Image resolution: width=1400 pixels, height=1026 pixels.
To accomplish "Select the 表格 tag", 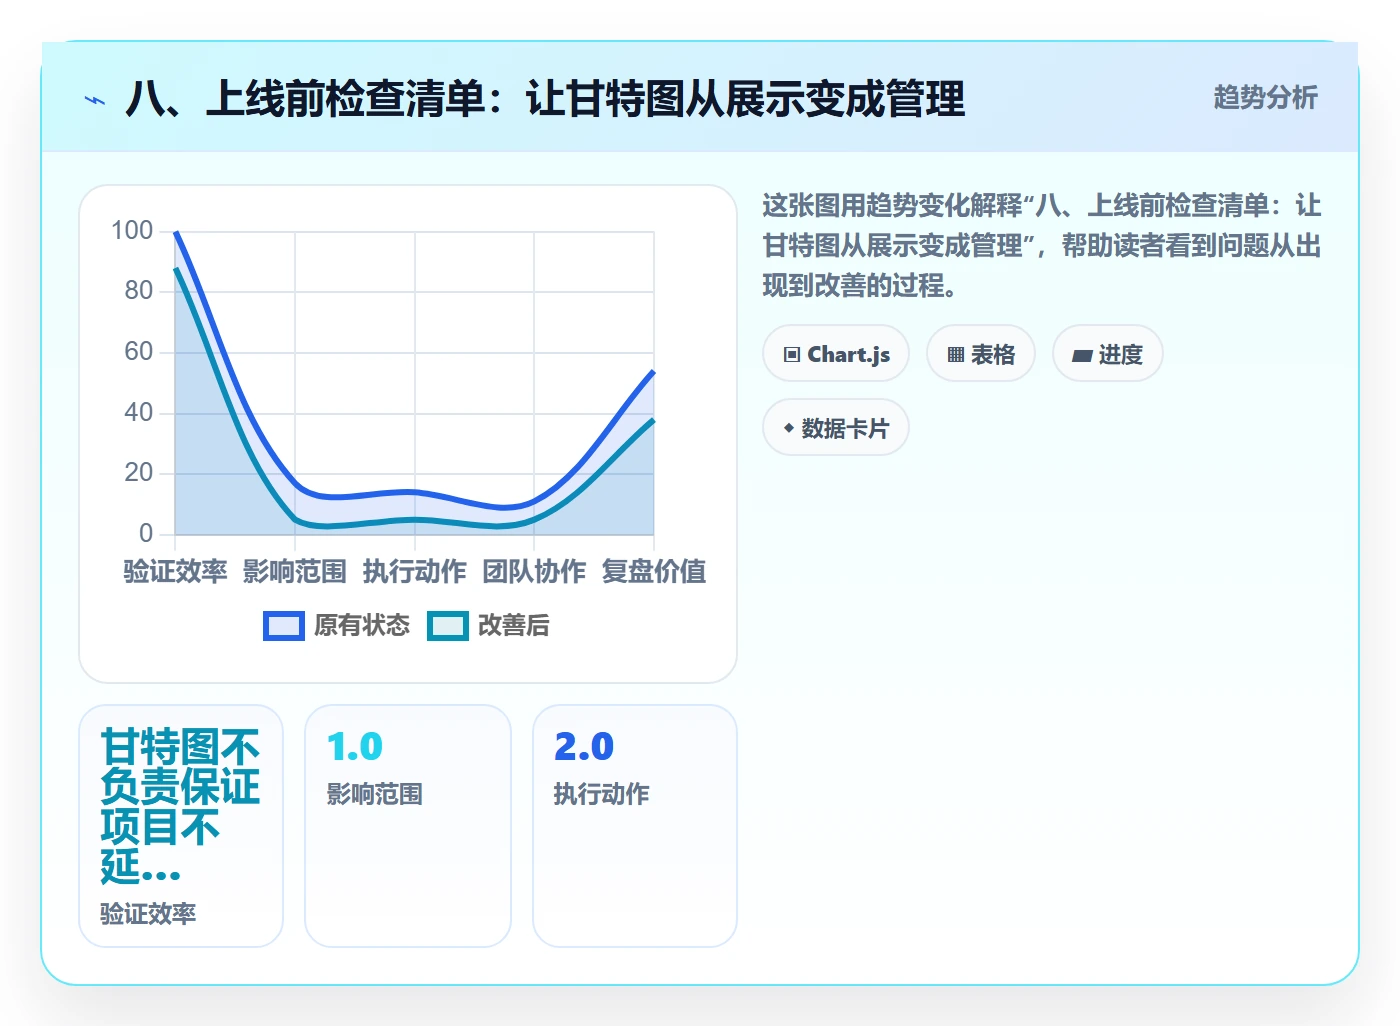I will point(981,354).
